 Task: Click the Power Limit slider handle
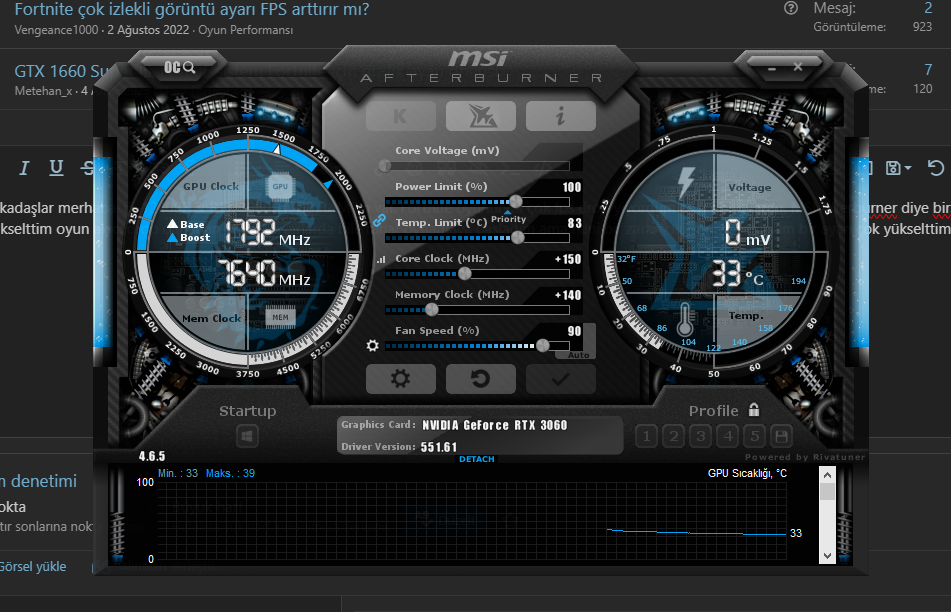pos(516,201)
